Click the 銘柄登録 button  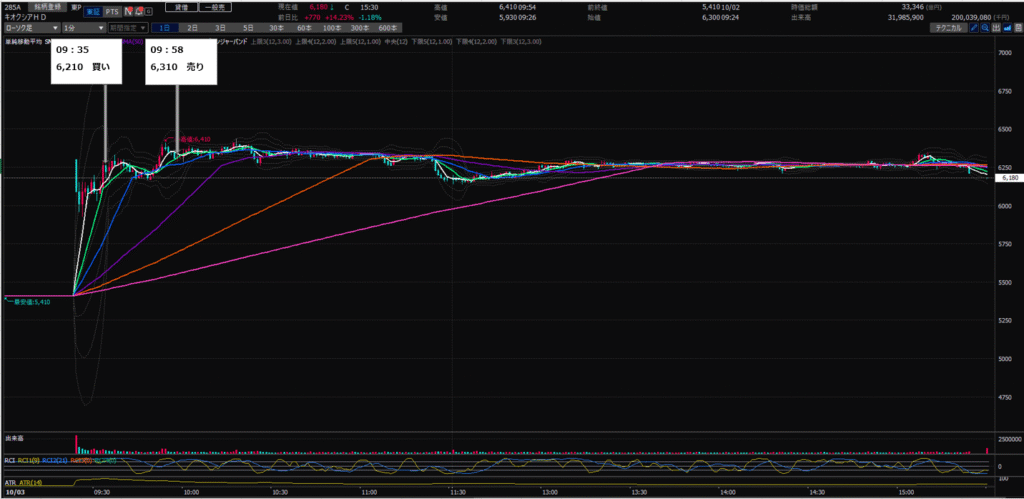point(50,6)
